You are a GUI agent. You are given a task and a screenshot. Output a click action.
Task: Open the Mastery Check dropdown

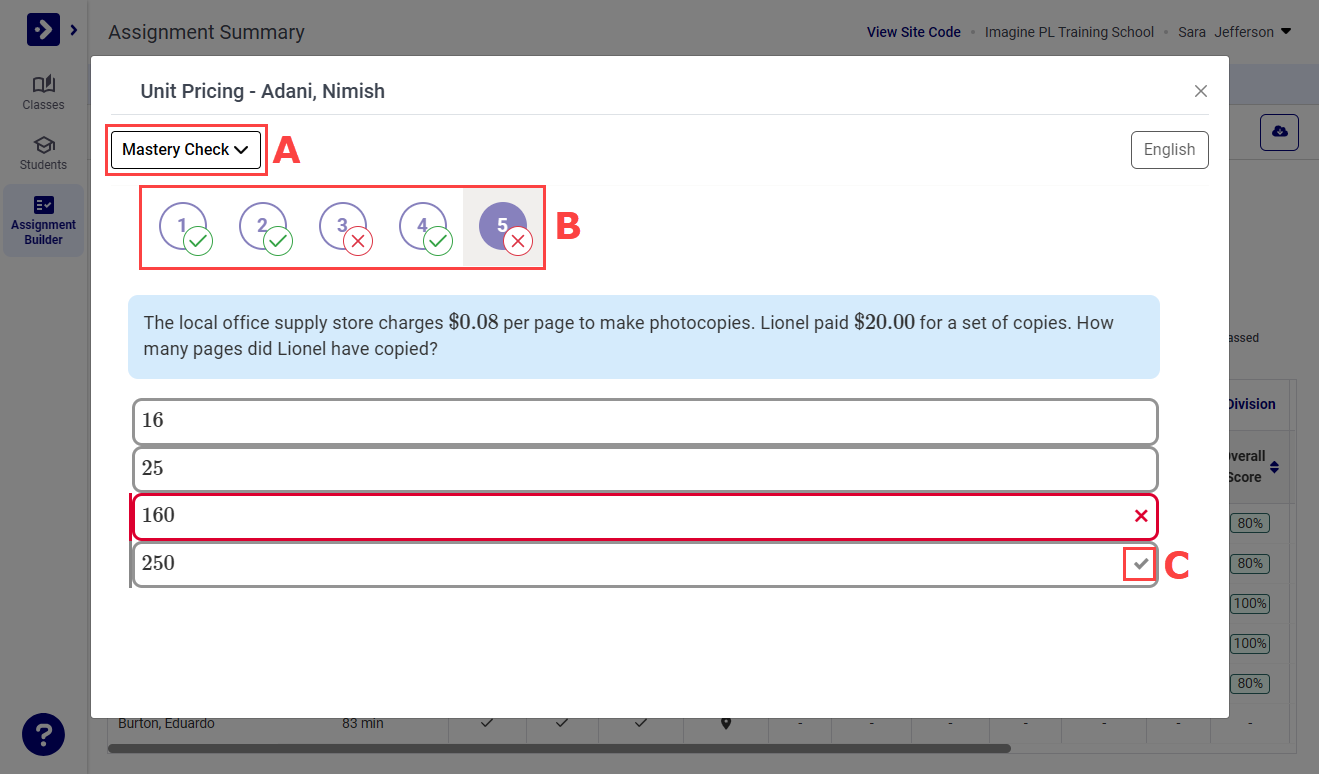(186, 150)
